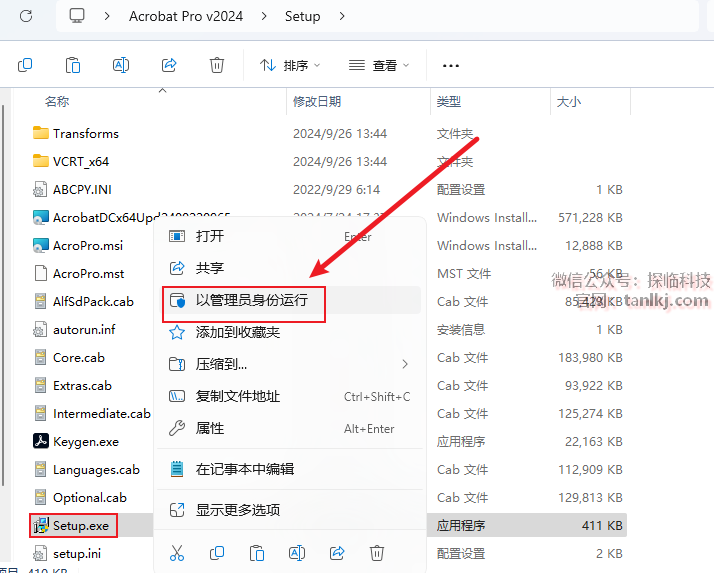Open the three-dot more options menu

[451, 66]
